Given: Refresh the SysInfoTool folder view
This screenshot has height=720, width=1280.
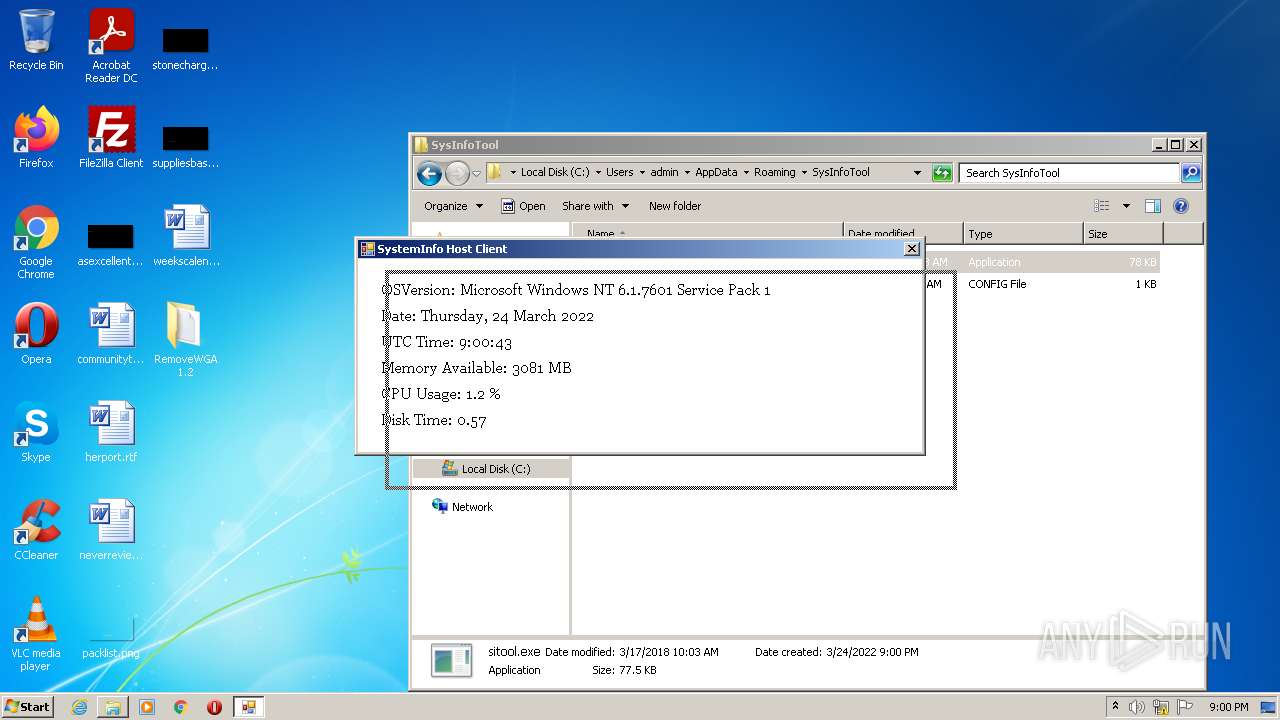Looking at the screenshot, I should (942, 173).
